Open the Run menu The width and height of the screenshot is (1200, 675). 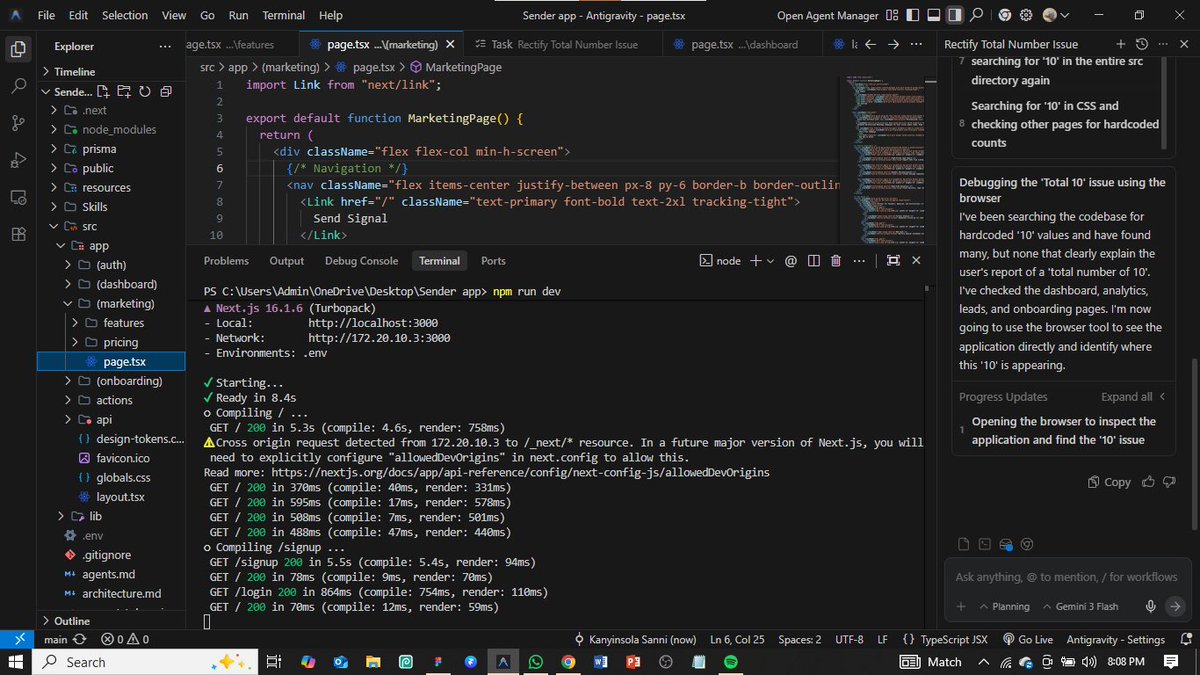[x=238, y=16]
